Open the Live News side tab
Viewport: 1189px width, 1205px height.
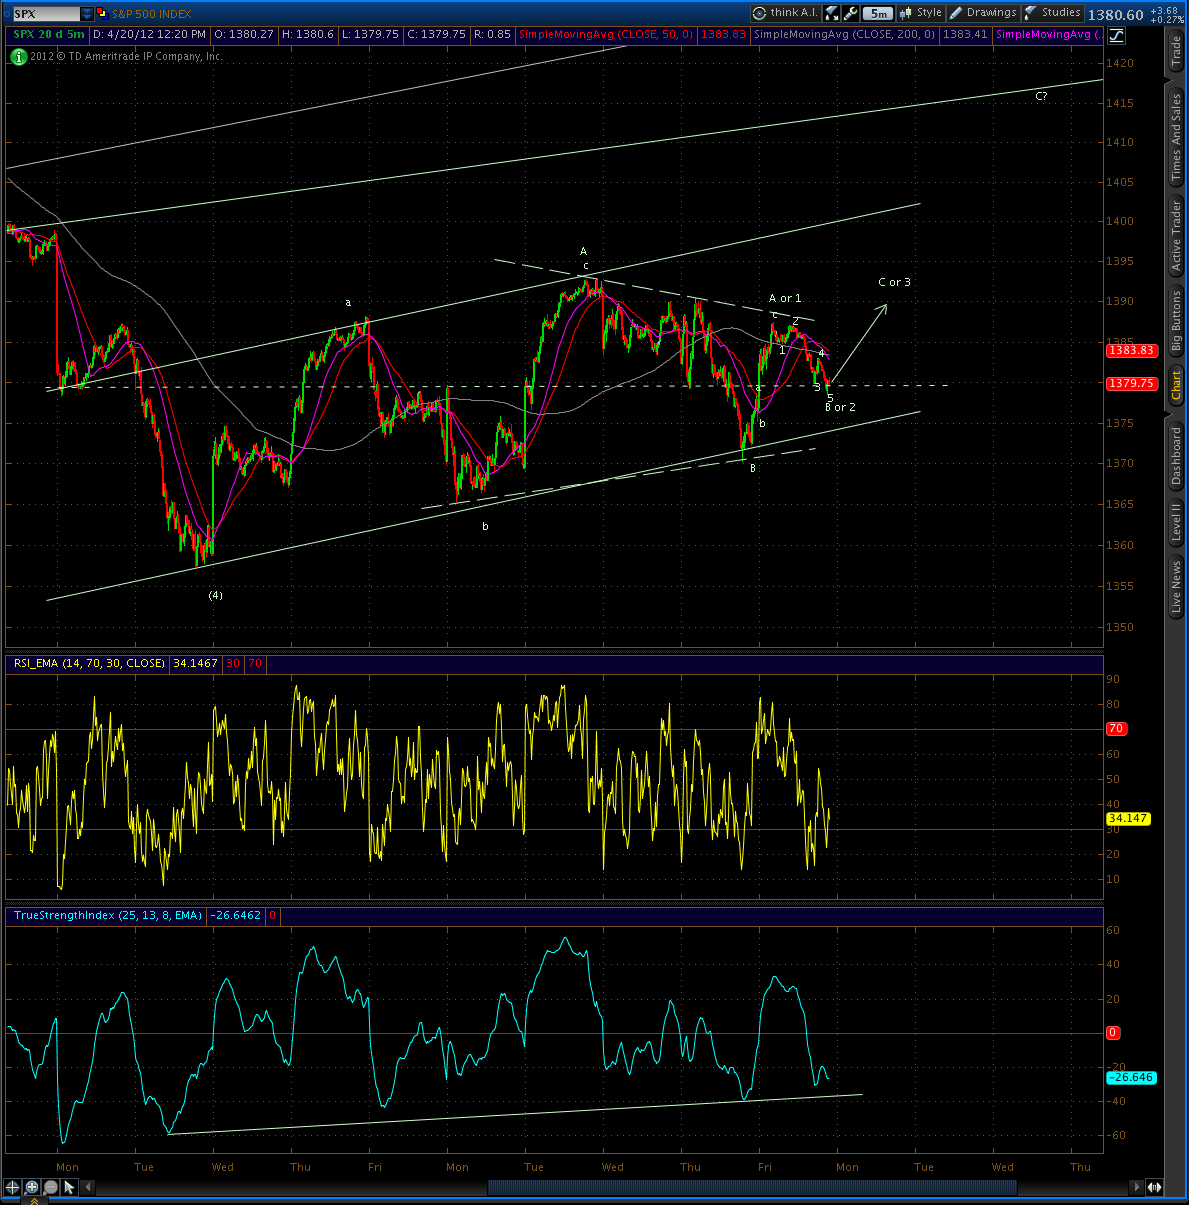1177,586
